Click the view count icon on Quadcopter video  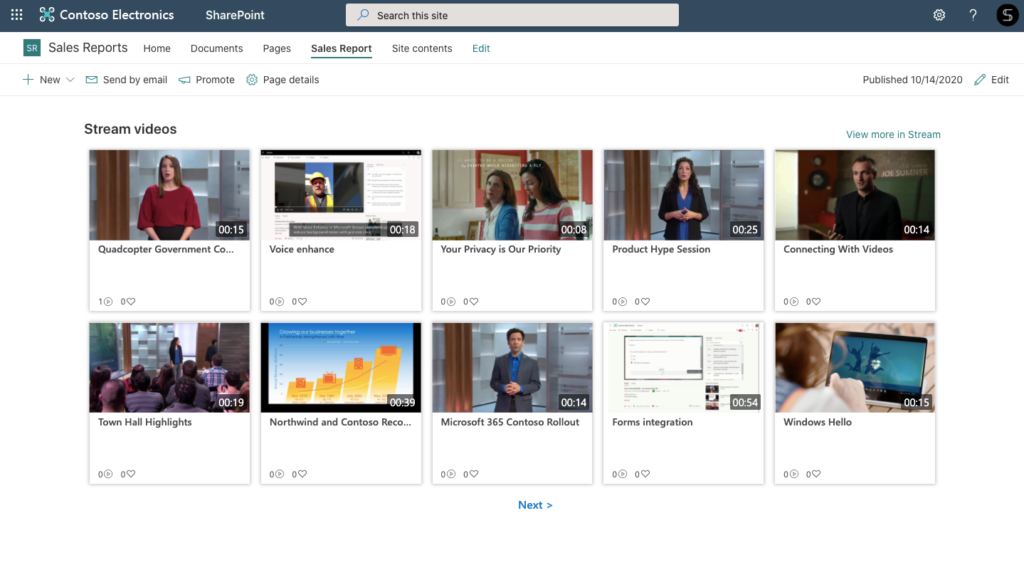[x=108, y=301]
